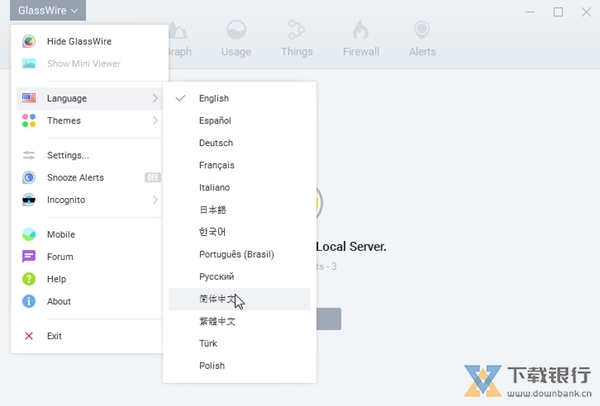Maximize the GlassWire window
600x406 pixels.
point(558,12)
